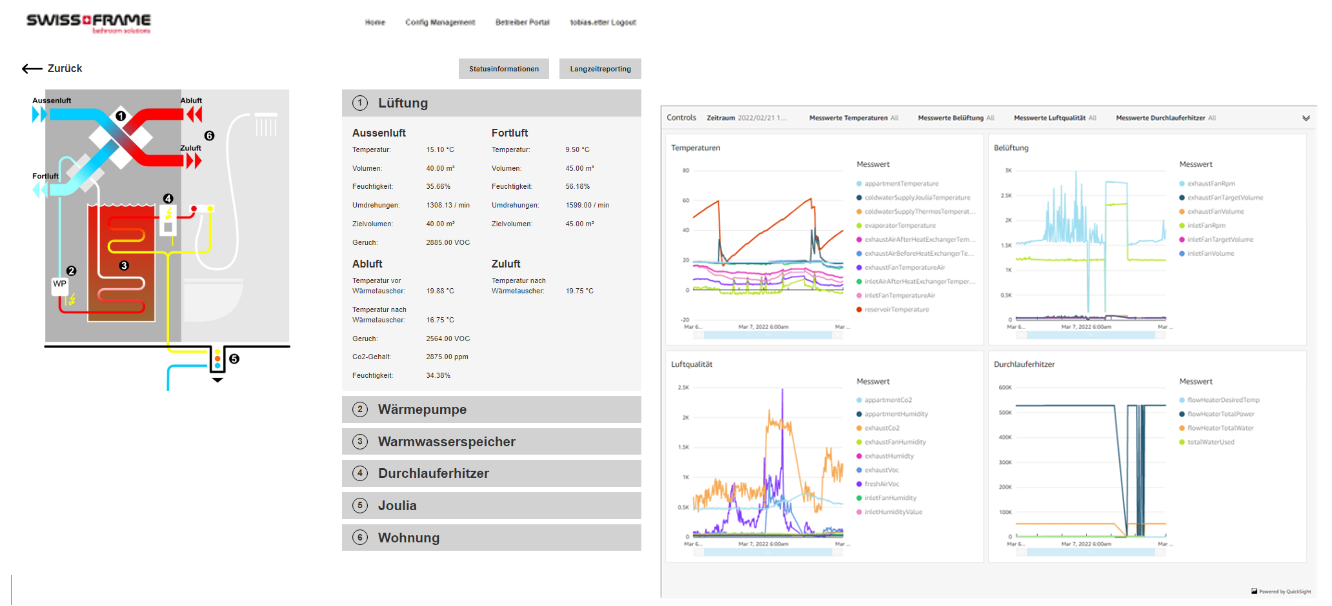Click marker 1 on the ventilation heat exchanger
The image size is (1332, 606).
tap(120, 116)
